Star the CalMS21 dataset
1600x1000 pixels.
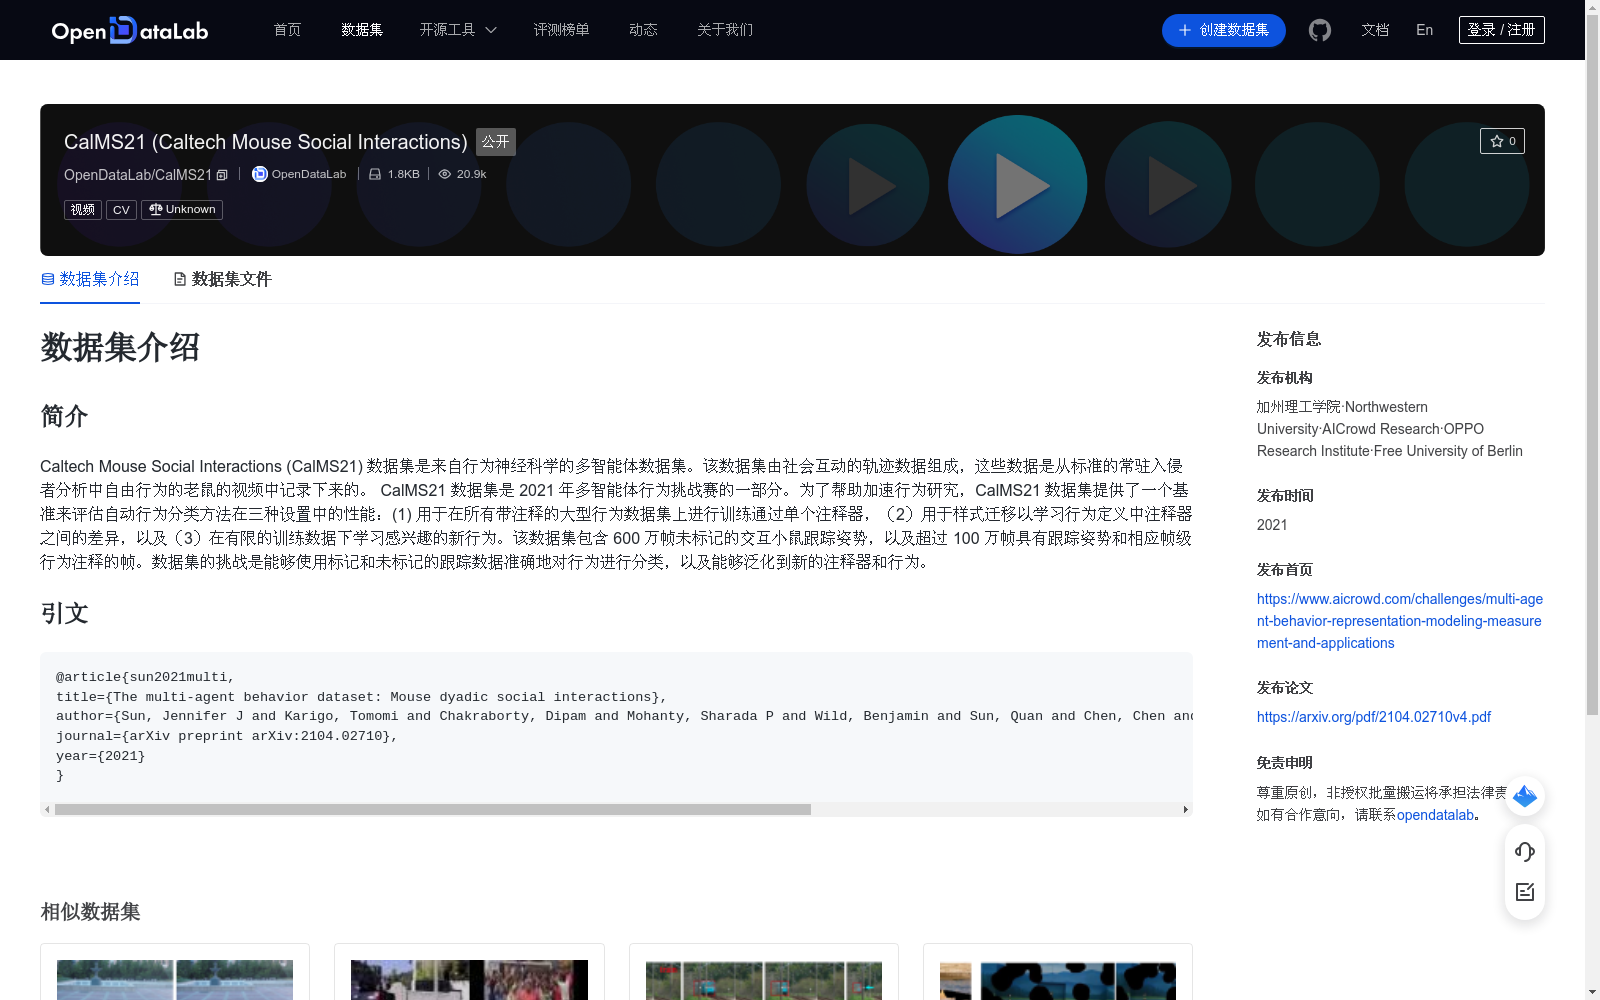pos(1502,141)
